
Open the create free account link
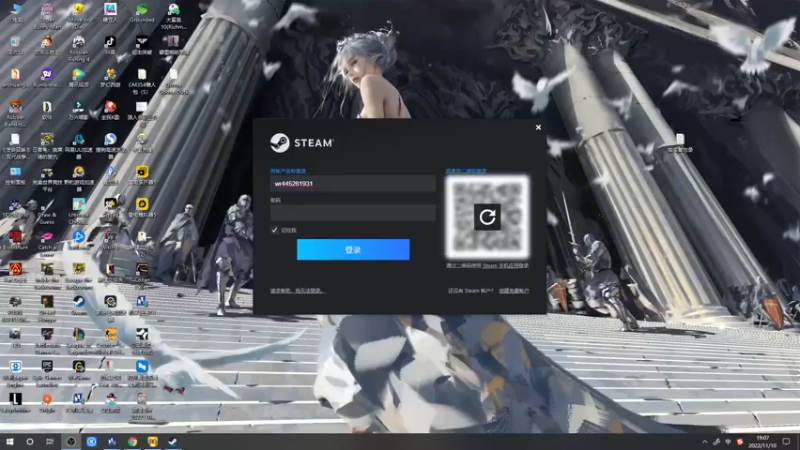513,291
